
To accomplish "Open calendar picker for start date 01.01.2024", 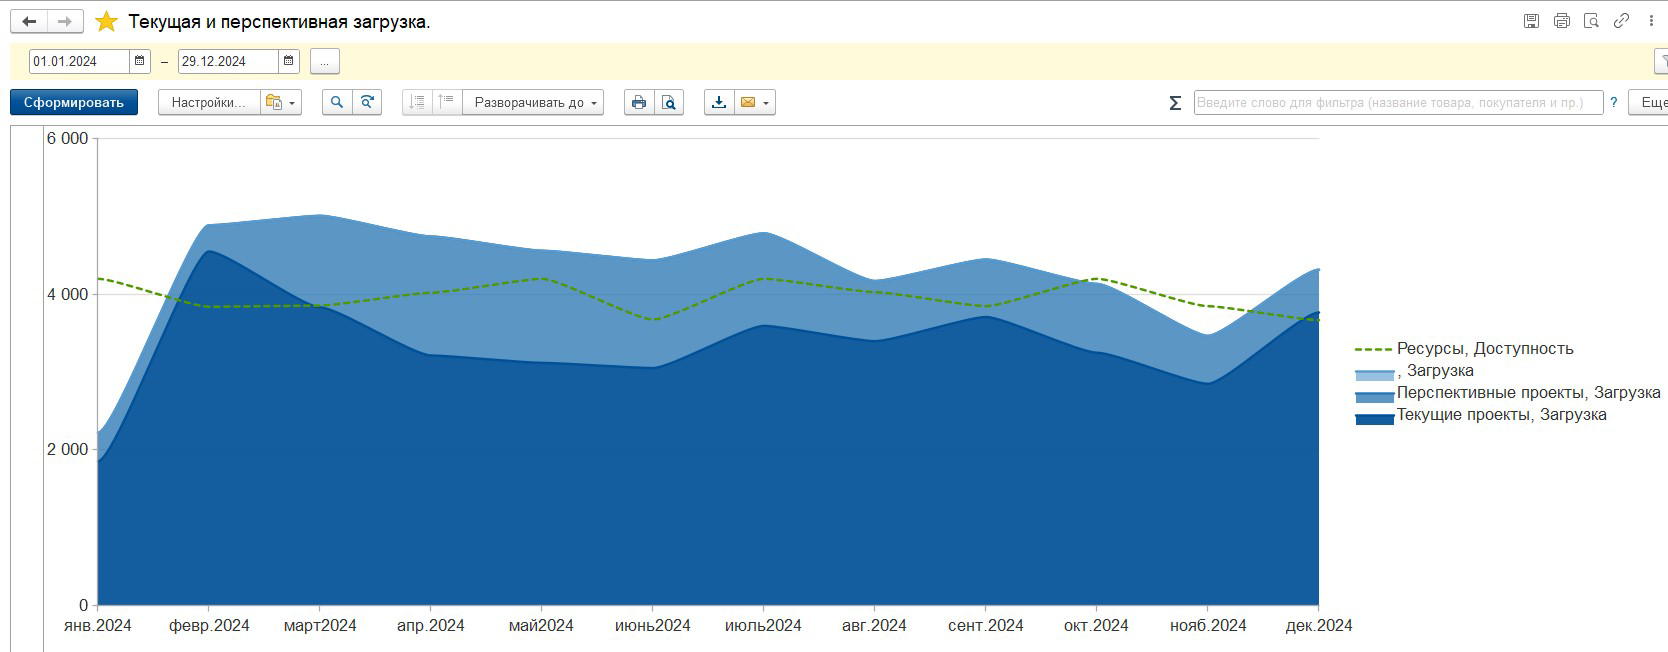I will pos(140,61).
